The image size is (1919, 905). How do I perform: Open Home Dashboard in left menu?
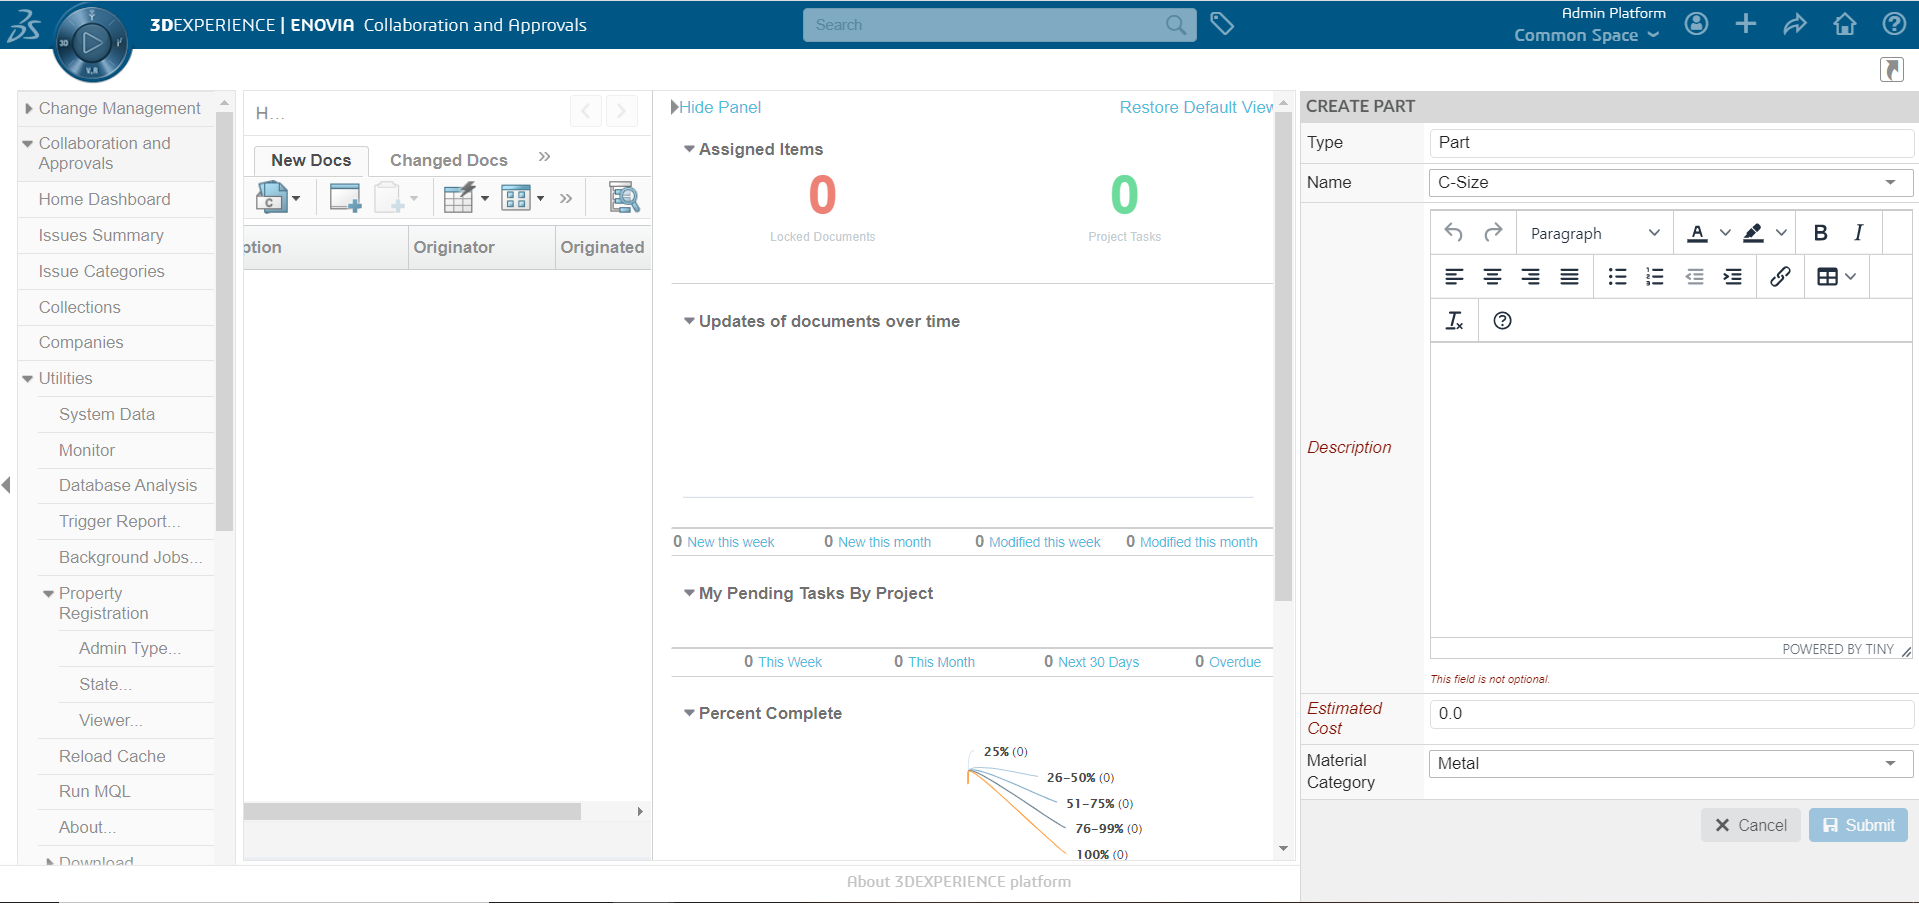tap(104, 199)
